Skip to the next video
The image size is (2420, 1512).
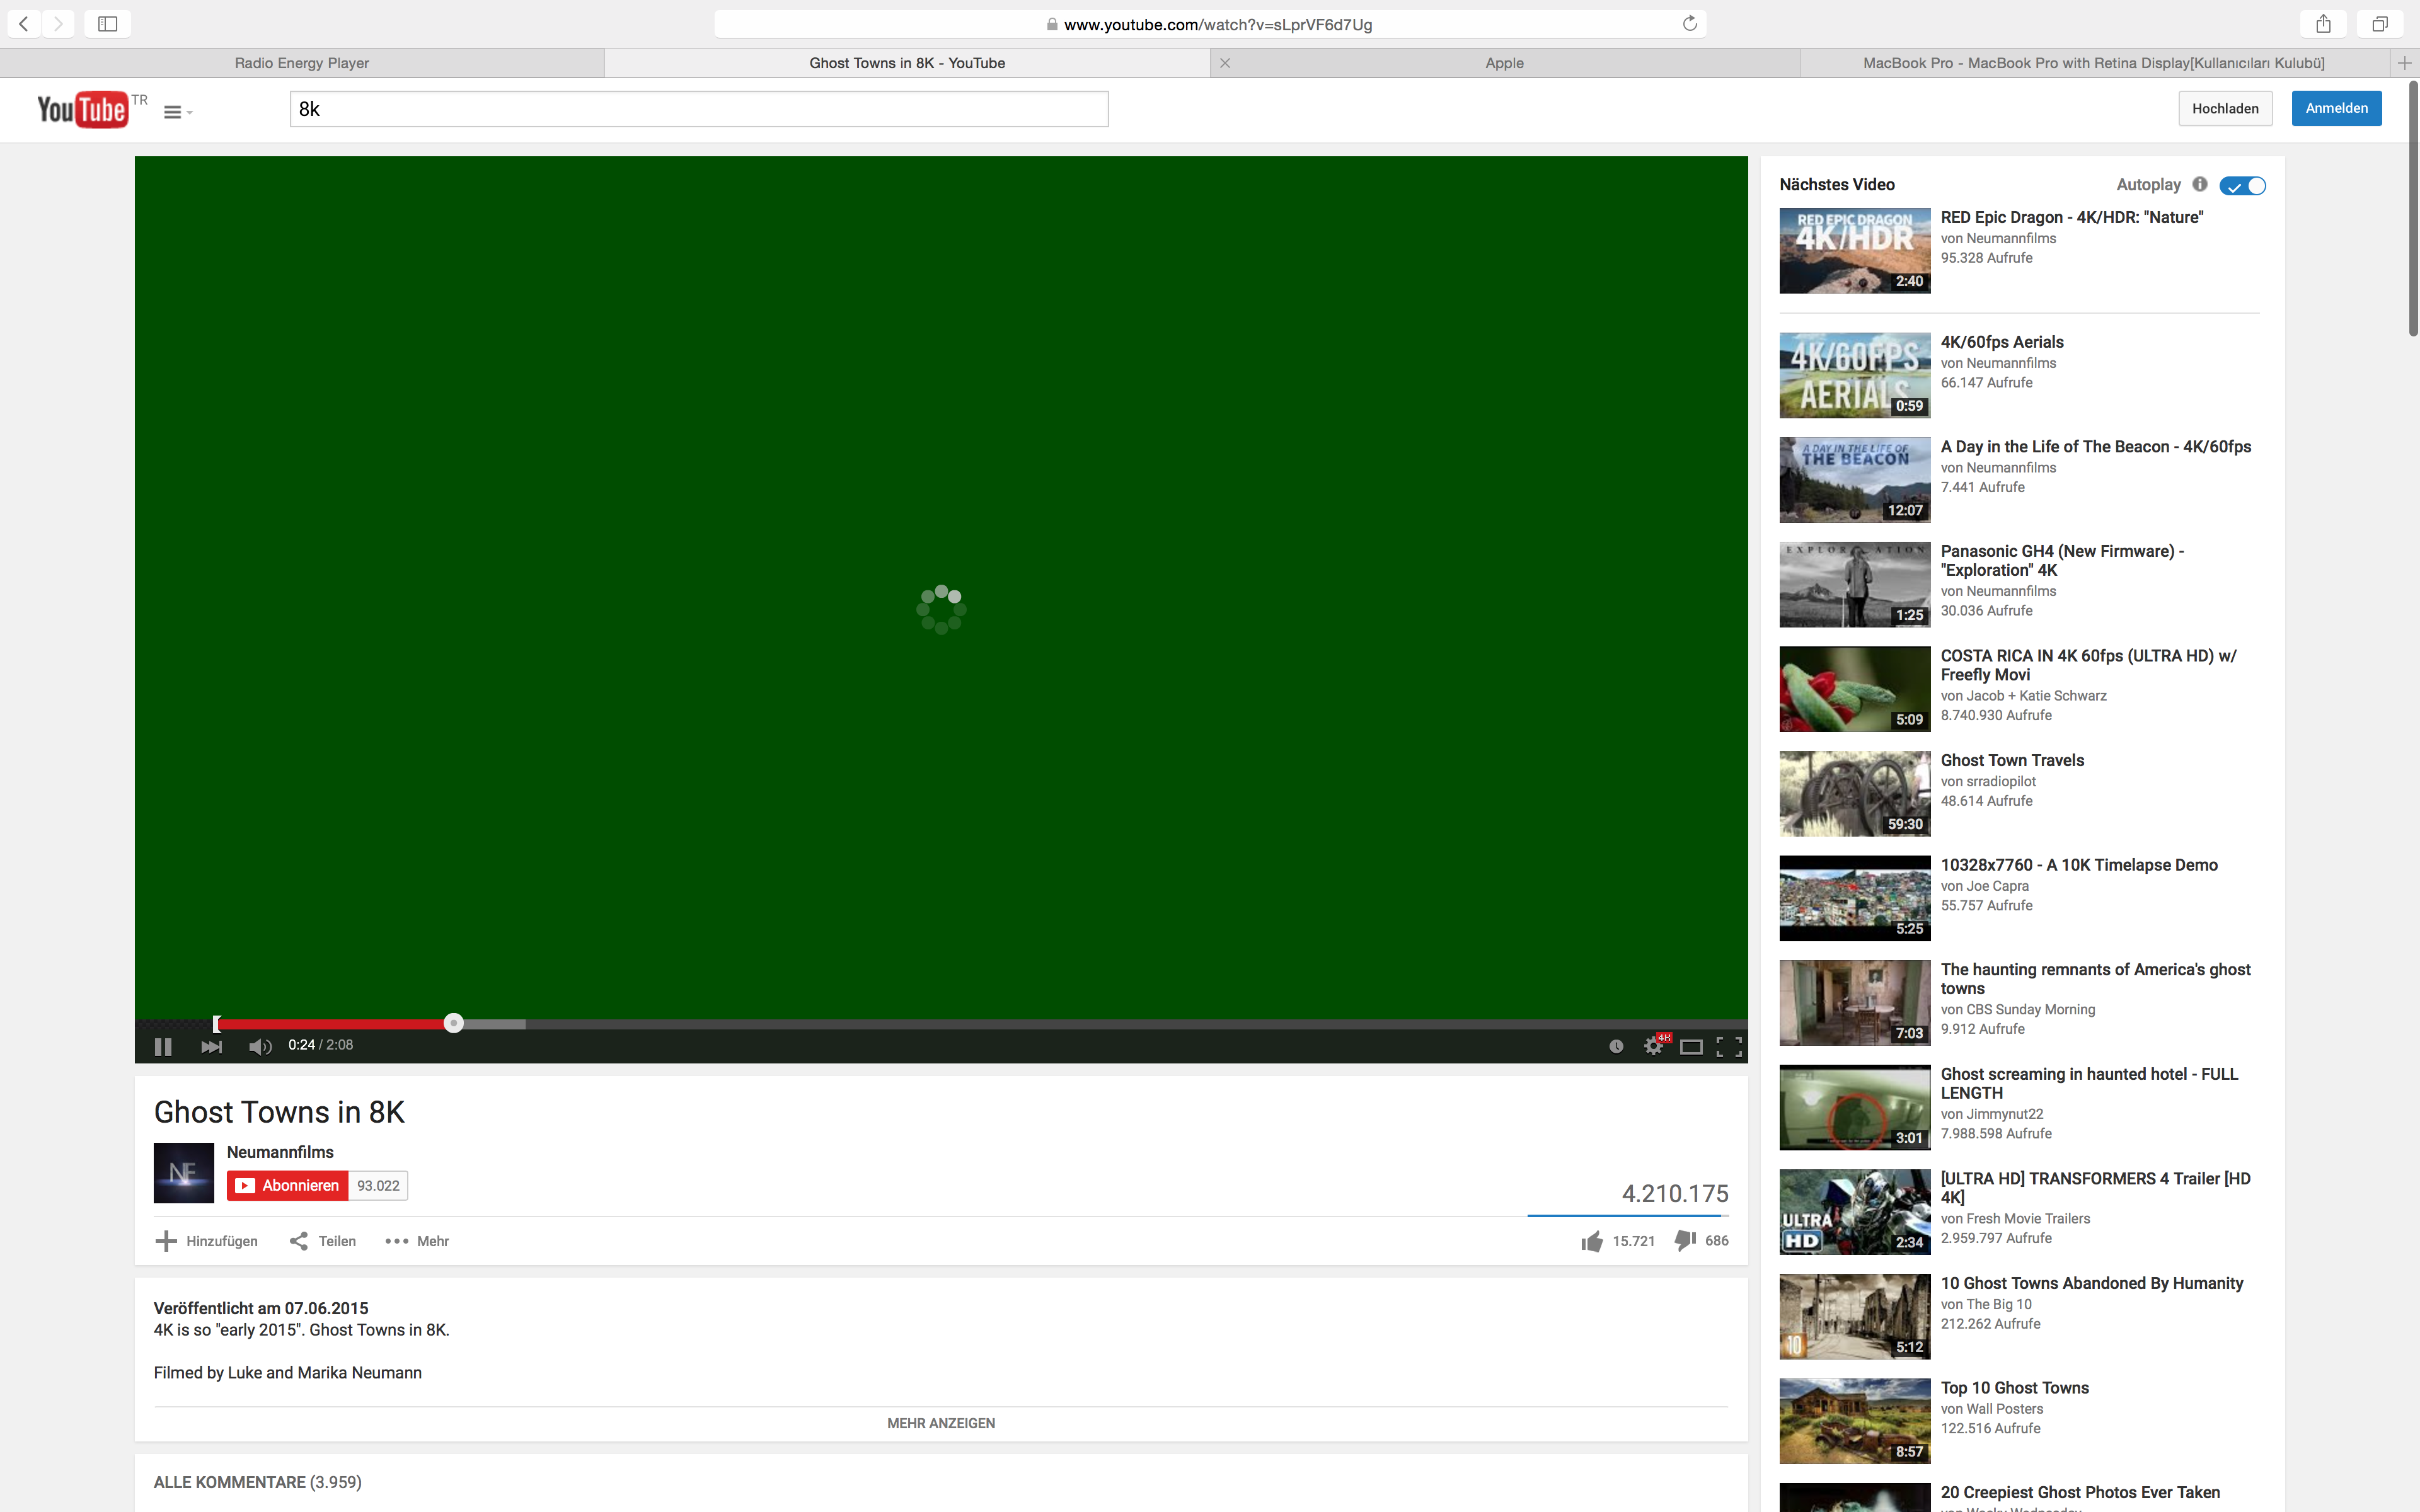tap(211, 1046)
